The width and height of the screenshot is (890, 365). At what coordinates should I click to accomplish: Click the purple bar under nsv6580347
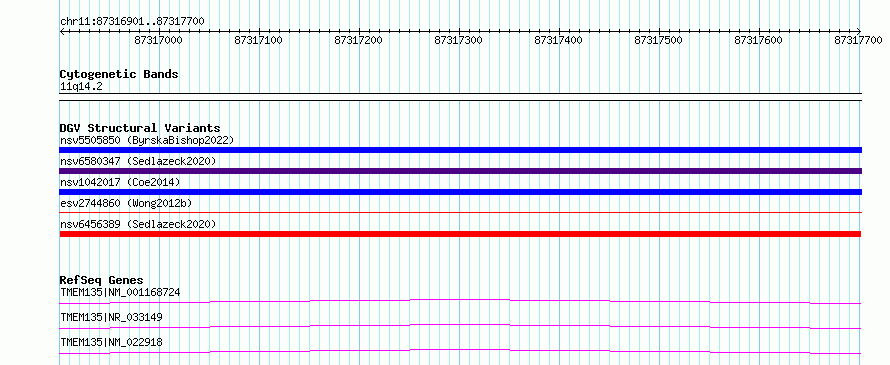tap(460, 171)
